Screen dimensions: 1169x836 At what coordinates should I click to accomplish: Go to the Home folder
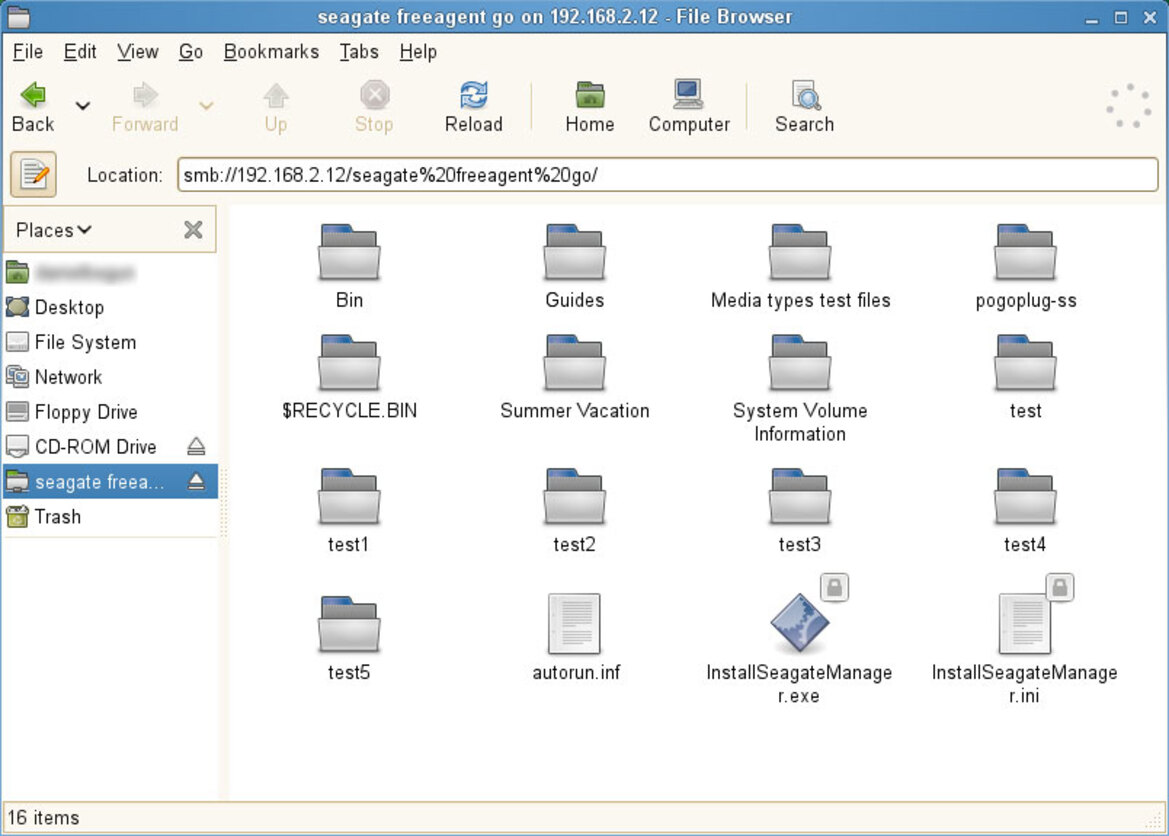coord(590,106)
